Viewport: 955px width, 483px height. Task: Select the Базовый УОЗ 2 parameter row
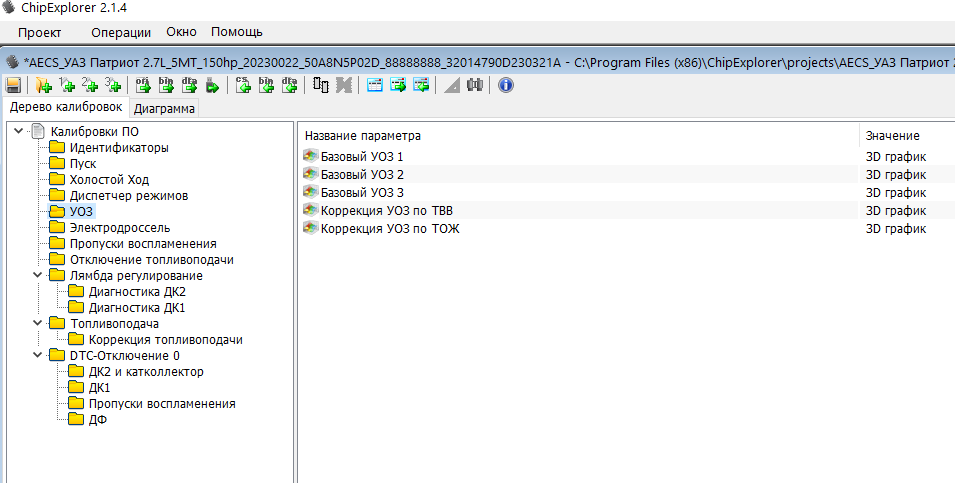coord(361,175)
